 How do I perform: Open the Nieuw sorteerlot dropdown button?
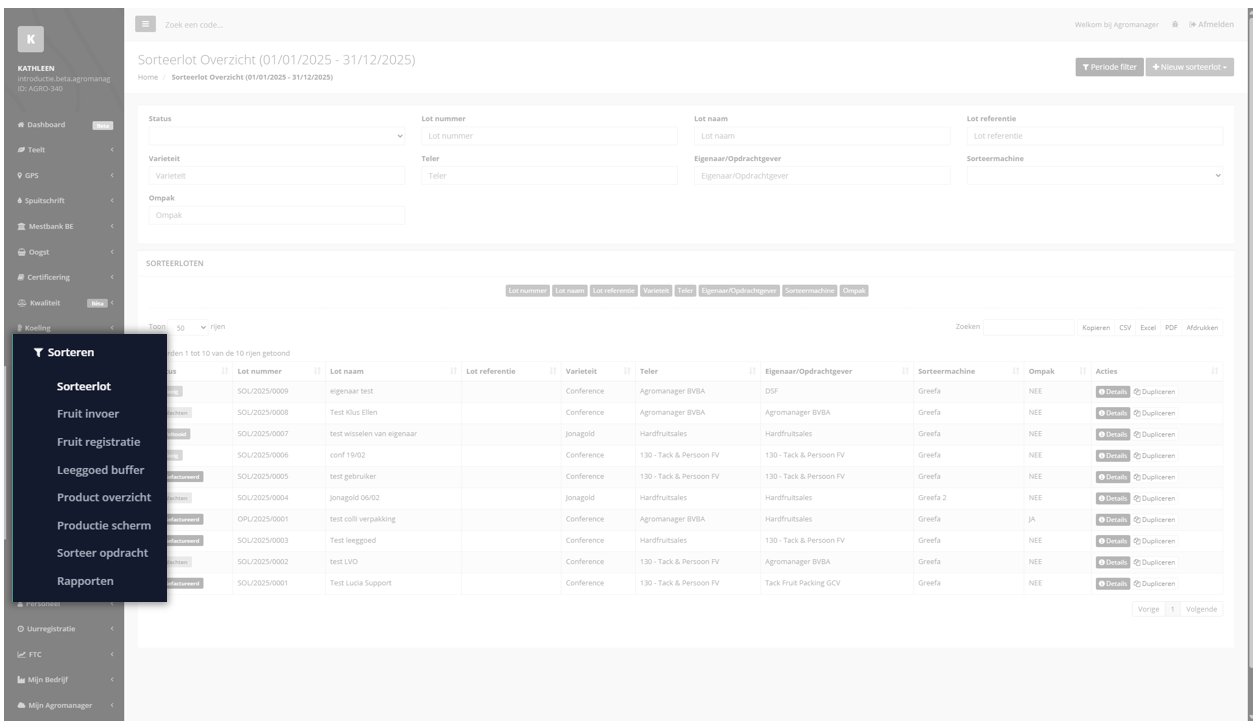pos(1189,67)
